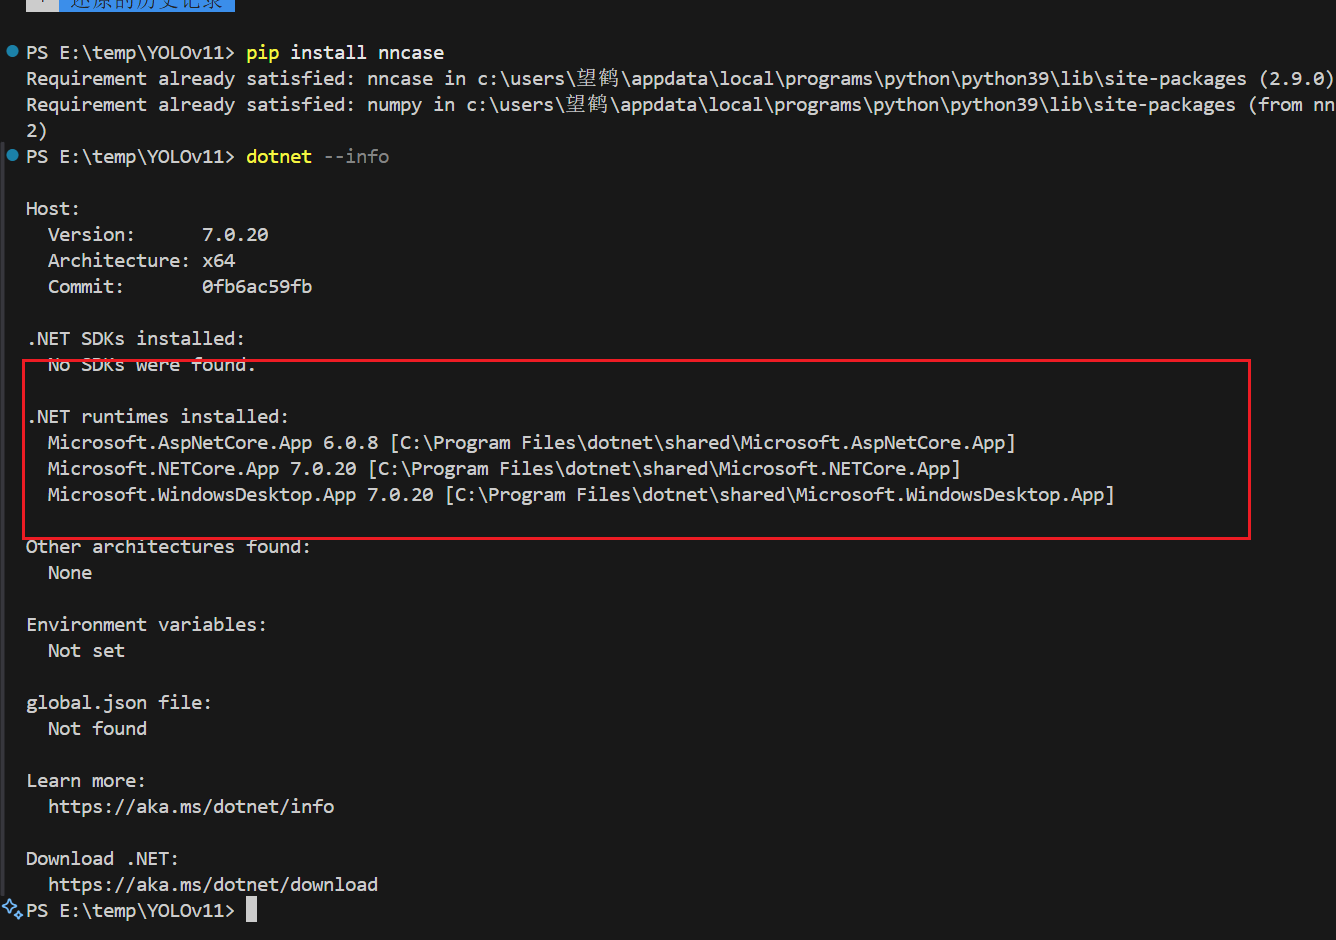Click the blue marker beside dotnet --info command
Screen dimensions: 1336x940
point(12,155)
